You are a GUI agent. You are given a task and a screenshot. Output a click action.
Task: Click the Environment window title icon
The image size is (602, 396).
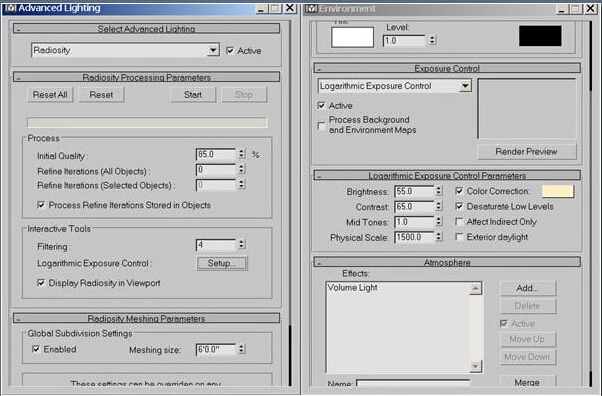(312, 8)
